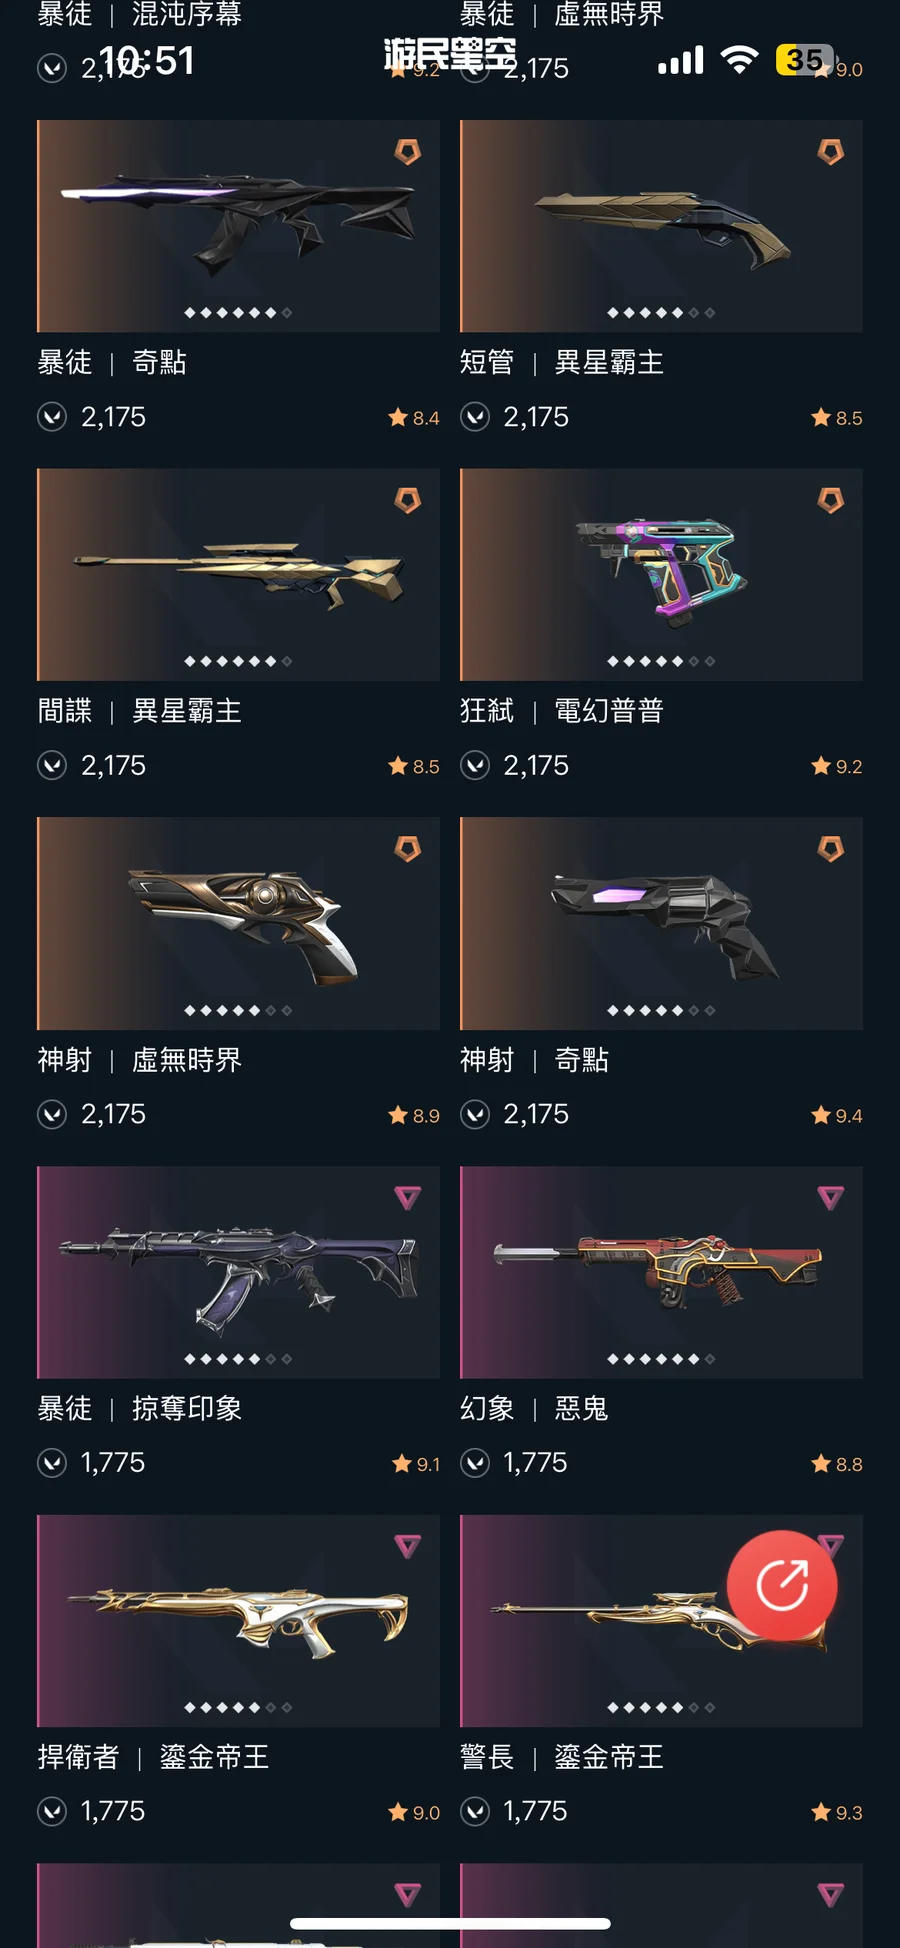Open the 短管 異星霸主 skin image
The width and height of the screenshot is (900, 1948).
click(x=661, y=226)
